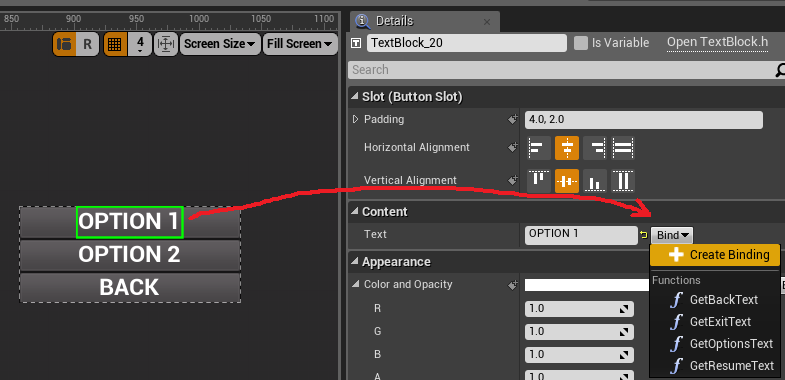This screenshot has width=785, height=380.
Task: Expand the Padding property
Action: [355, 119]
